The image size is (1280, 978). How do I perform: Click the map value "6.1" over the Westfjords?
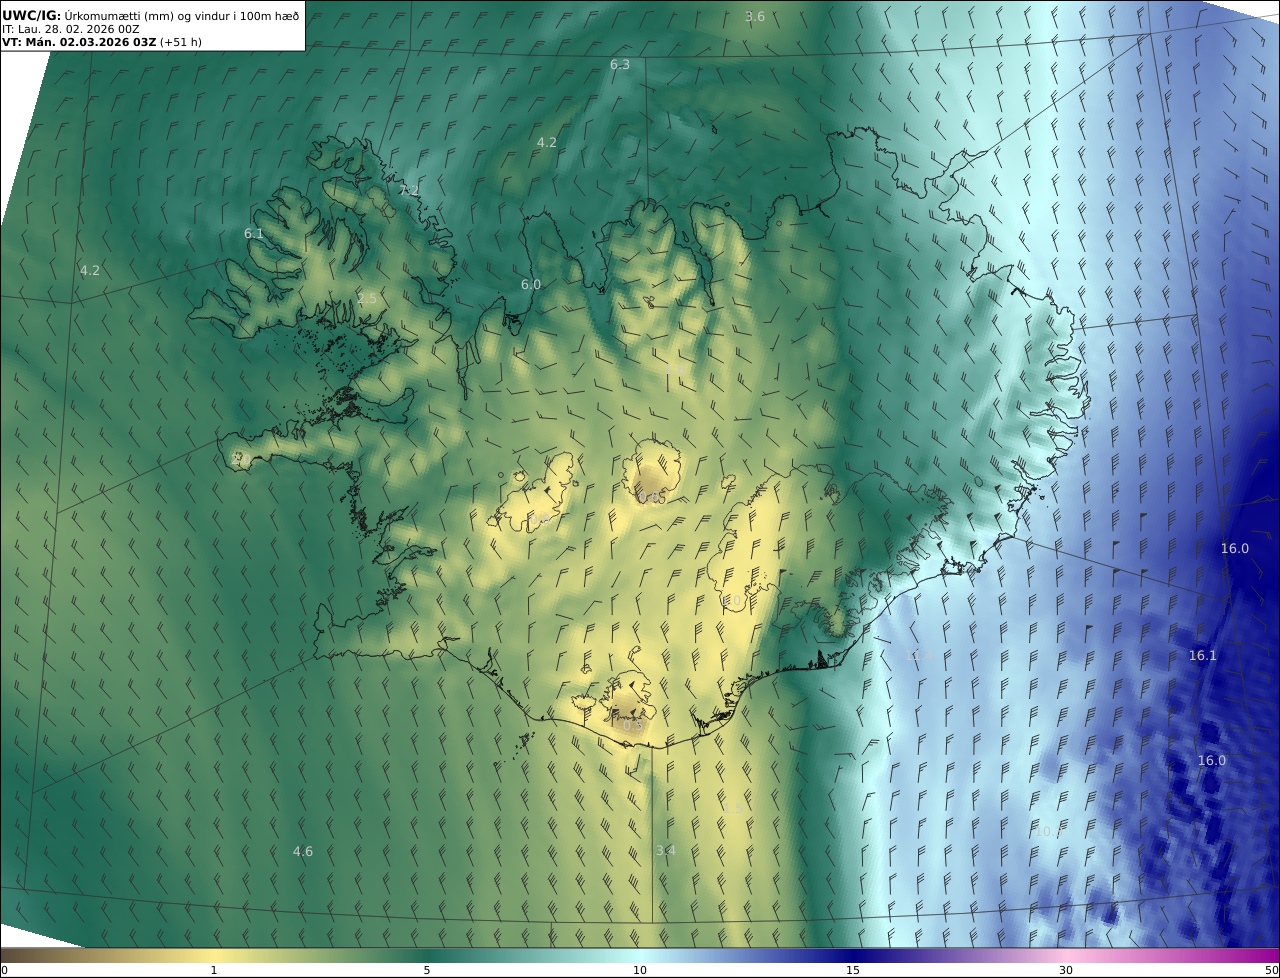point(254,233)
